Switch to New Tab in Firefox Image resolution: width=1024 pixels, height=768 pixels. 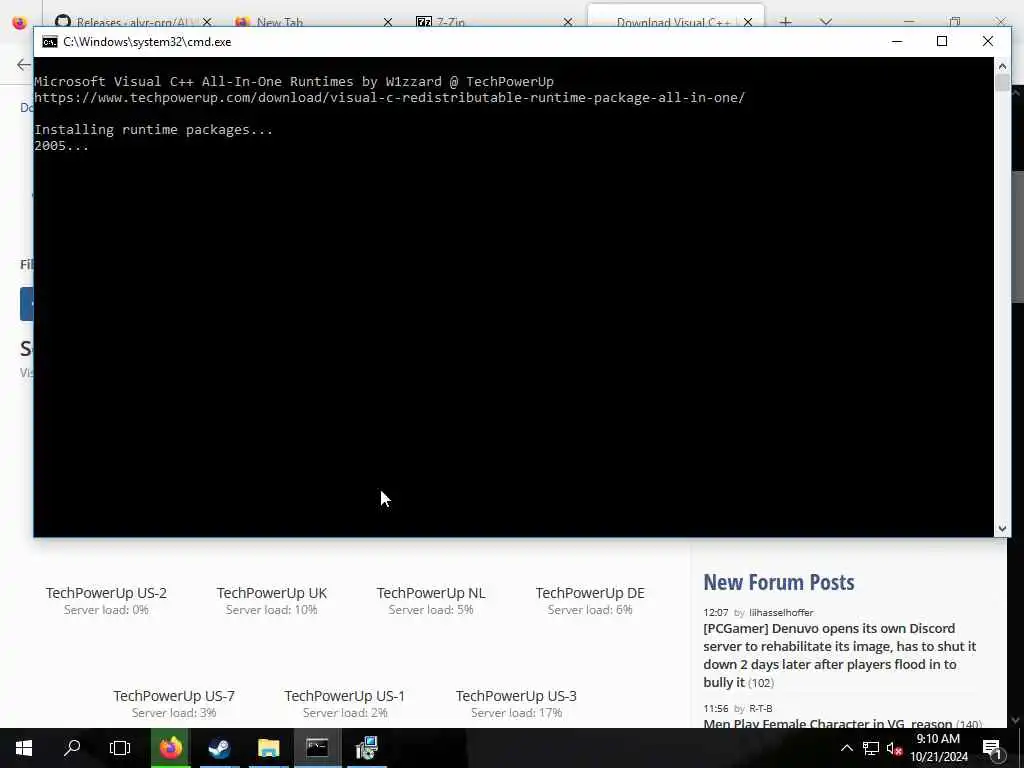pos(279,22)
